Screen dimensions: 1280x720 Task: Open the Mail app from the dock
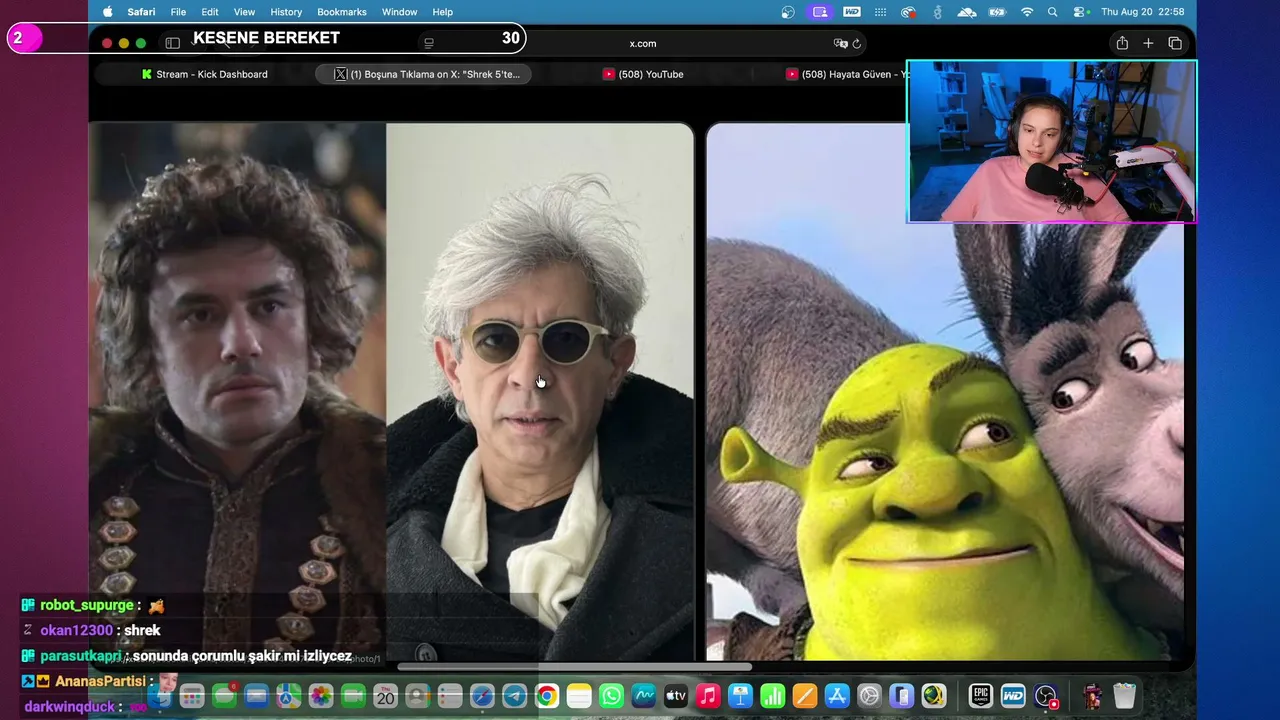pyautogui.click(x=256, y=696)
